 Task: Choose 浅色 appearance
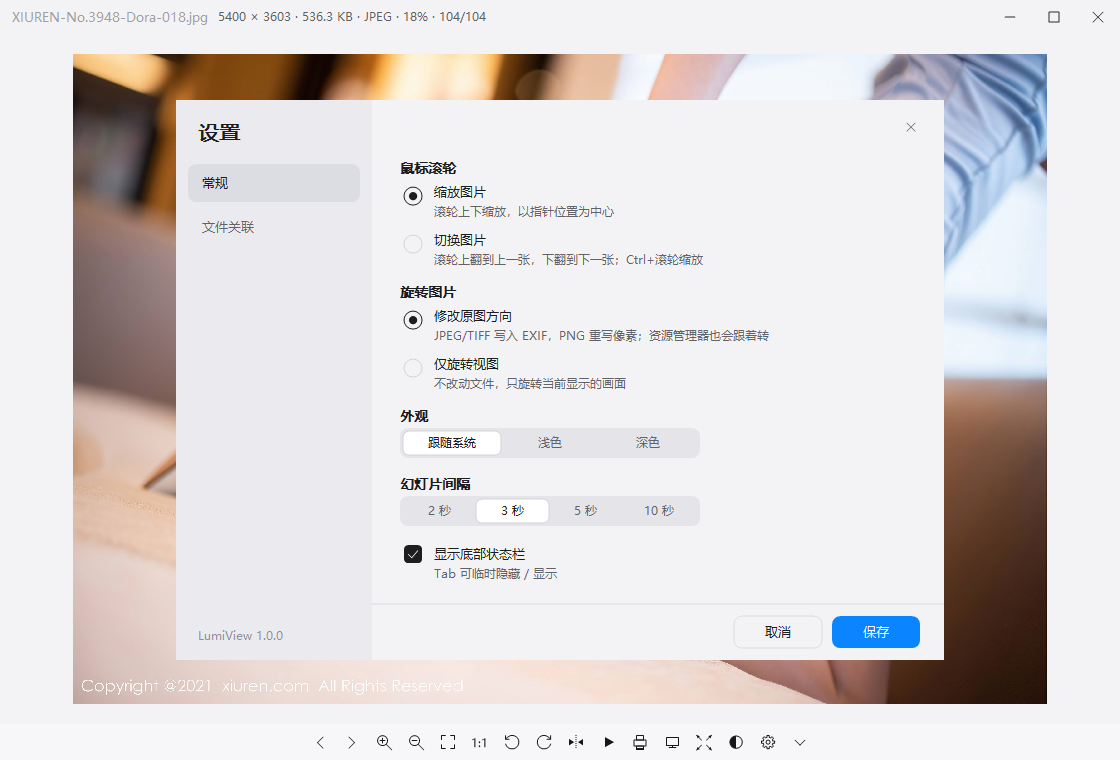coord(549,443)
